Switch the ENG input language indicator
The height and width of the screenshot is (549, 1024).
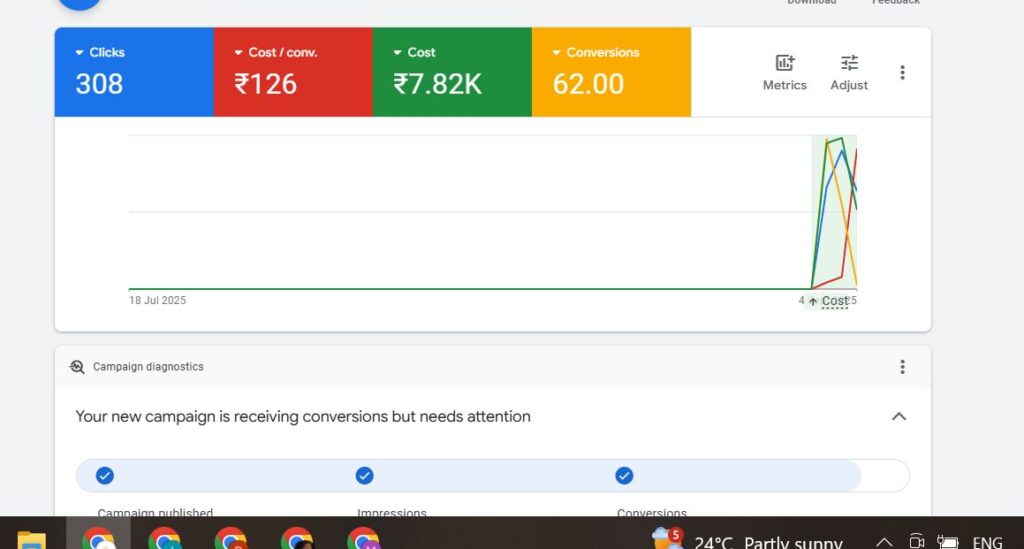point(987,542)
